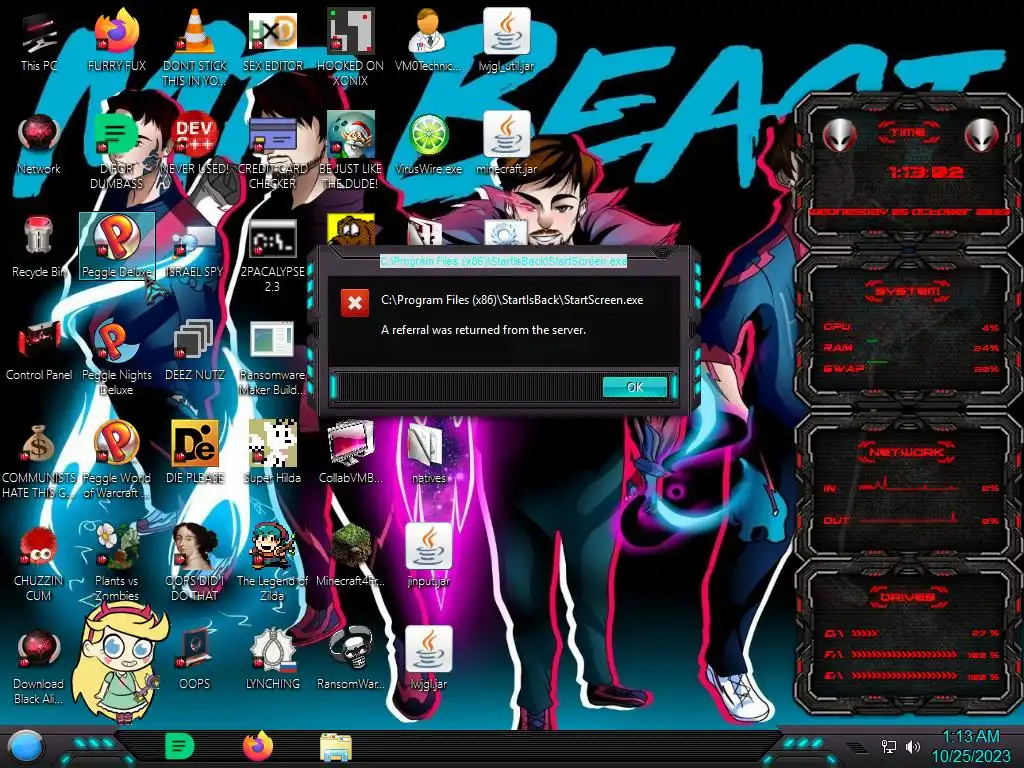Open BE JUST LIKE THE DUDE shortcut
This screenshot has width=1024, height=768.
[x=351, y=152]
